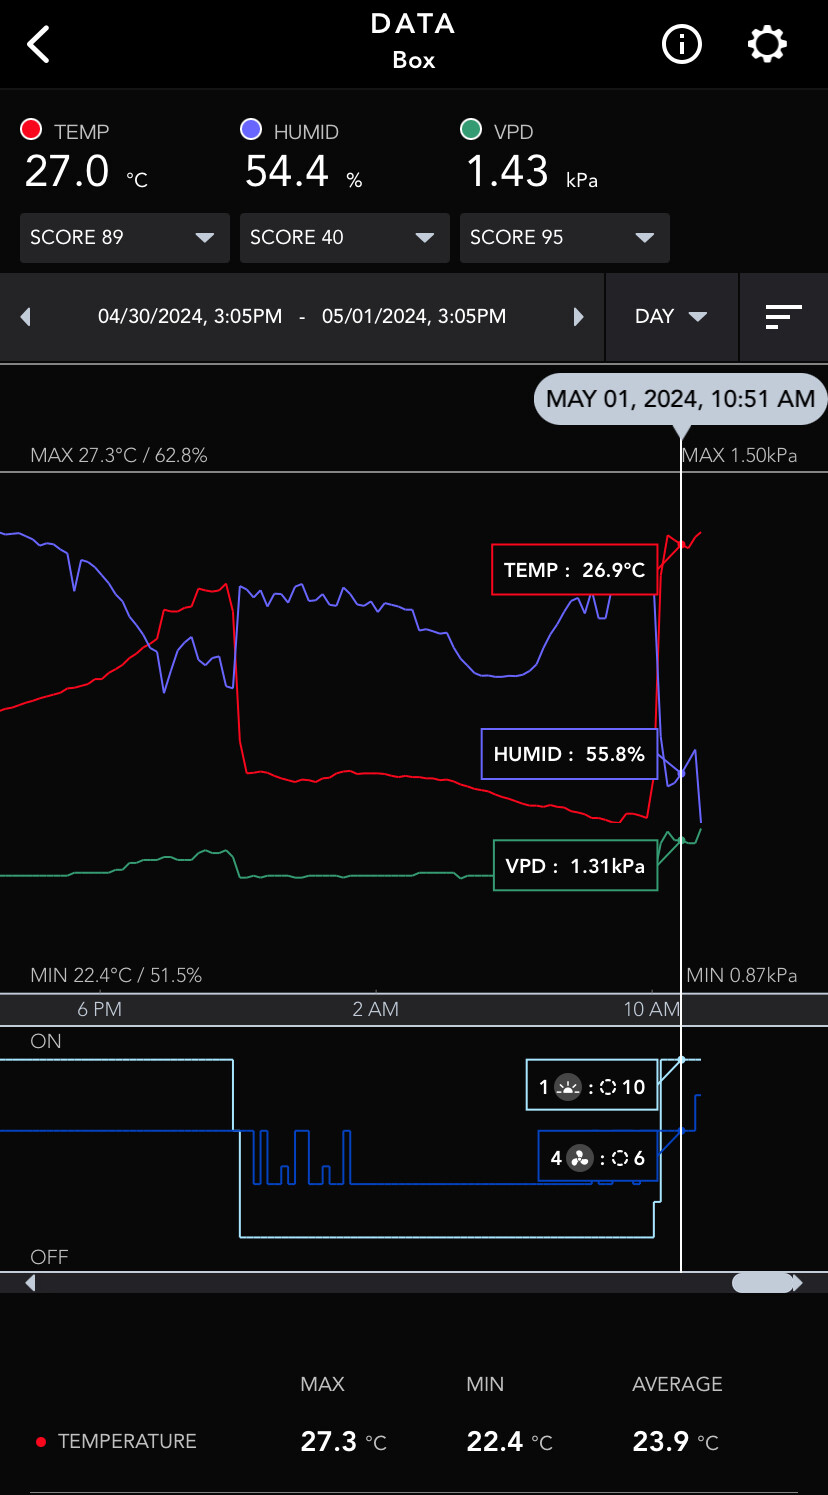Click the left arrow of the chart scrollbar
Viewport: 828px width, 1495px height.
(30, 1282)
